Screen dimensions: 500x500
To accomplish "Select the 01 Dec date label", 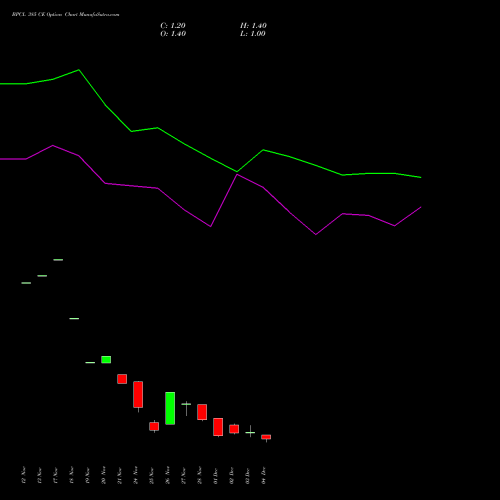I will pyautogui.click(x=216, y=475).
